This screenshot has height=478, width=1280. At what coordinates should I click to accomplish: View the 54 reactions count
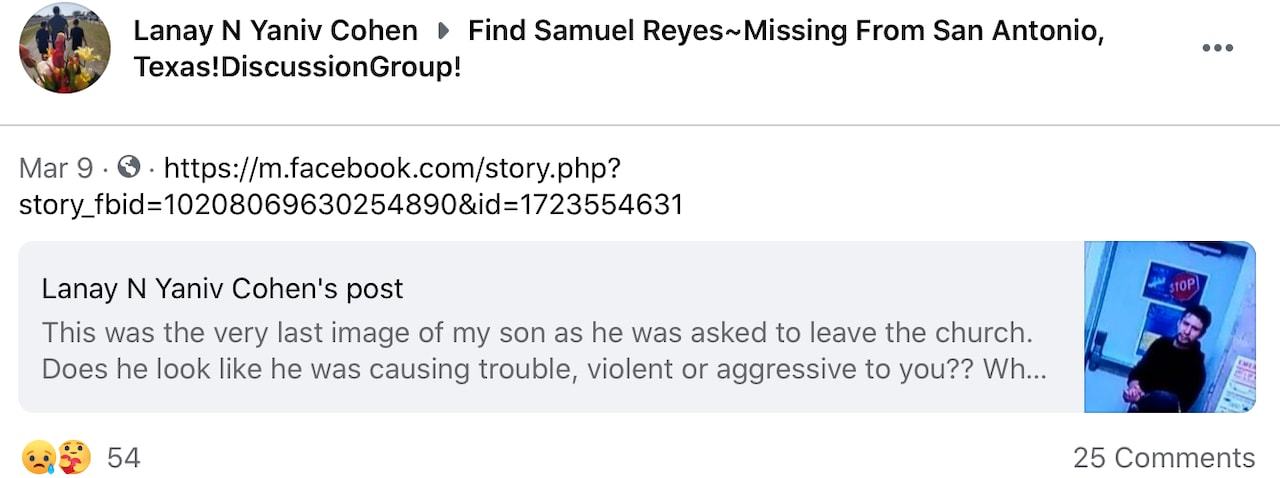point(123,458)
